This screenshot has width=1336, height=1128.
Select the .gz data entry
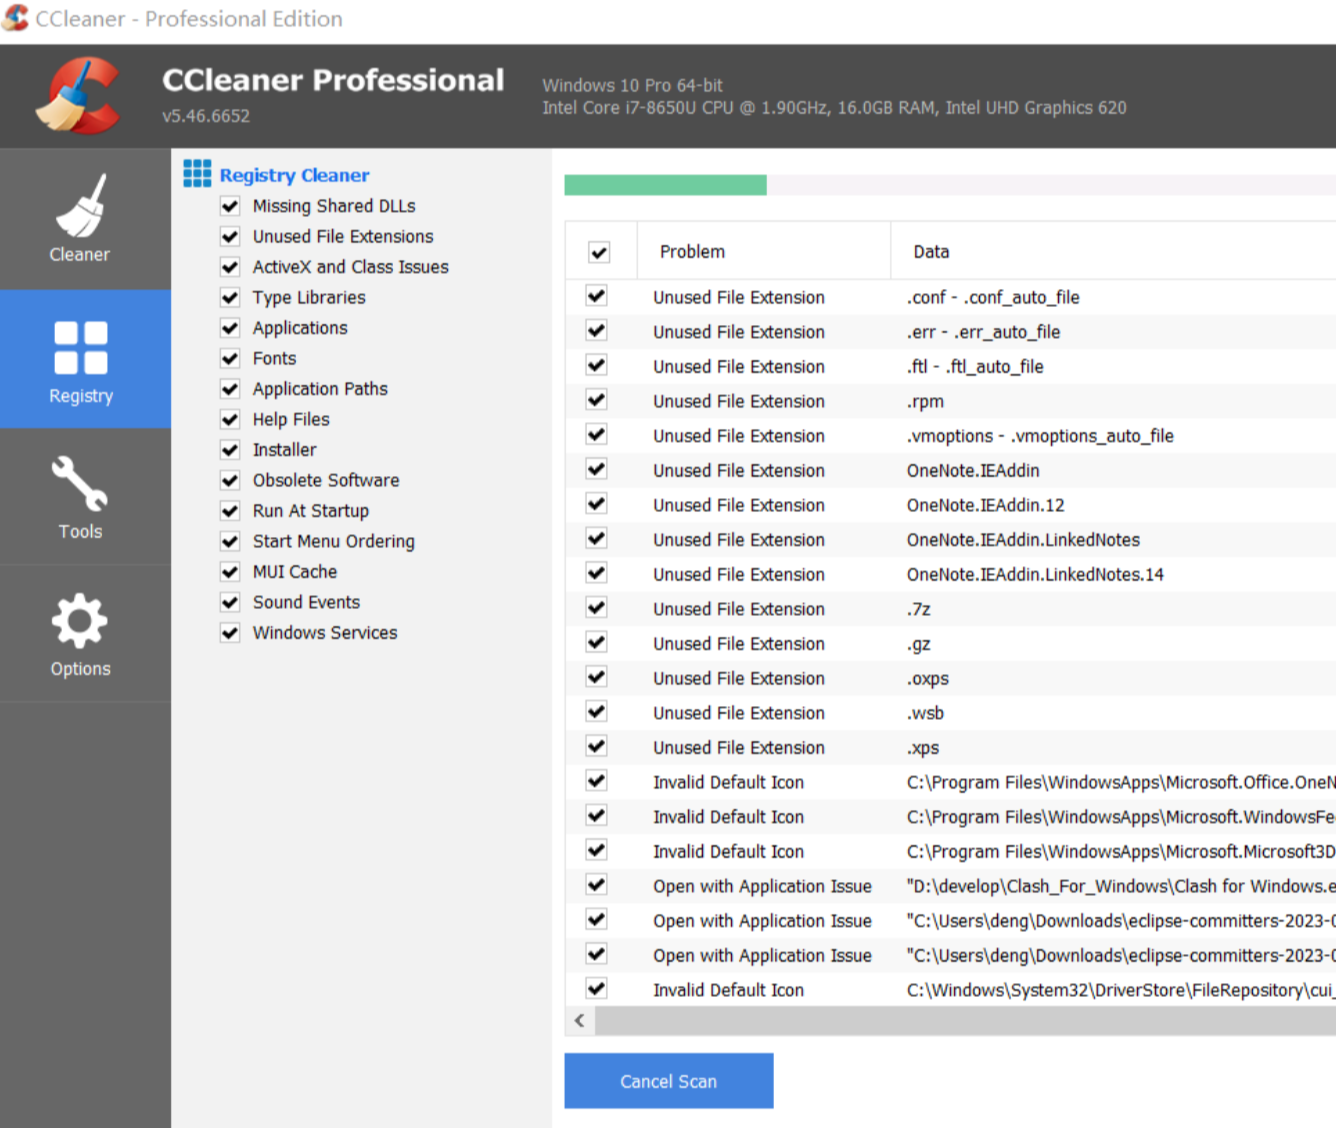pyautogui.click(x=919, y=644)
